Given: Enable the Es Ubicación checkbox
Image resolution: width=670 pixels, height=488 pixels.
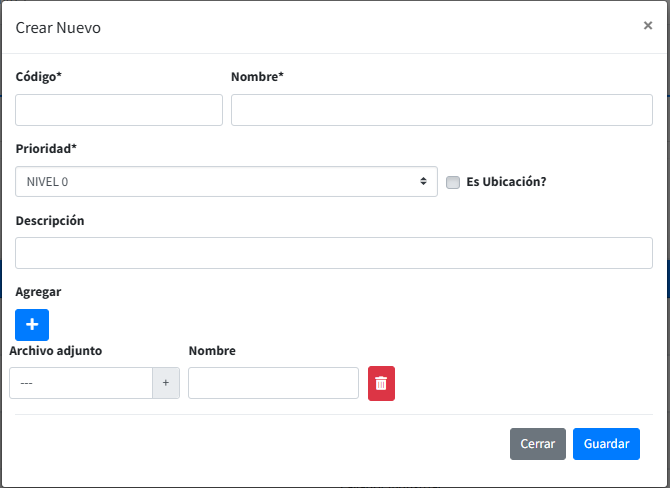Looking at the screenshot, I should click(x=453, y=182).
